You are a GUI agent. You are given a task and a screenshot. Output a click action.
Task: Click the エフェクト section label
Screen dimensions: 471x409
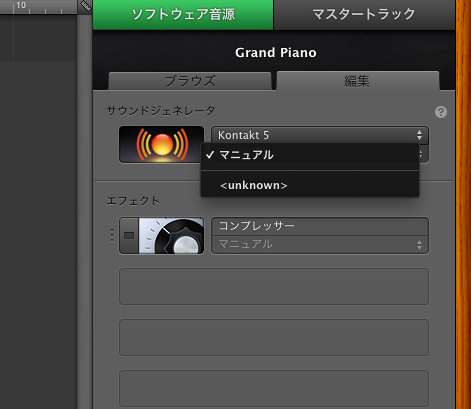click(x=133, y=201)
